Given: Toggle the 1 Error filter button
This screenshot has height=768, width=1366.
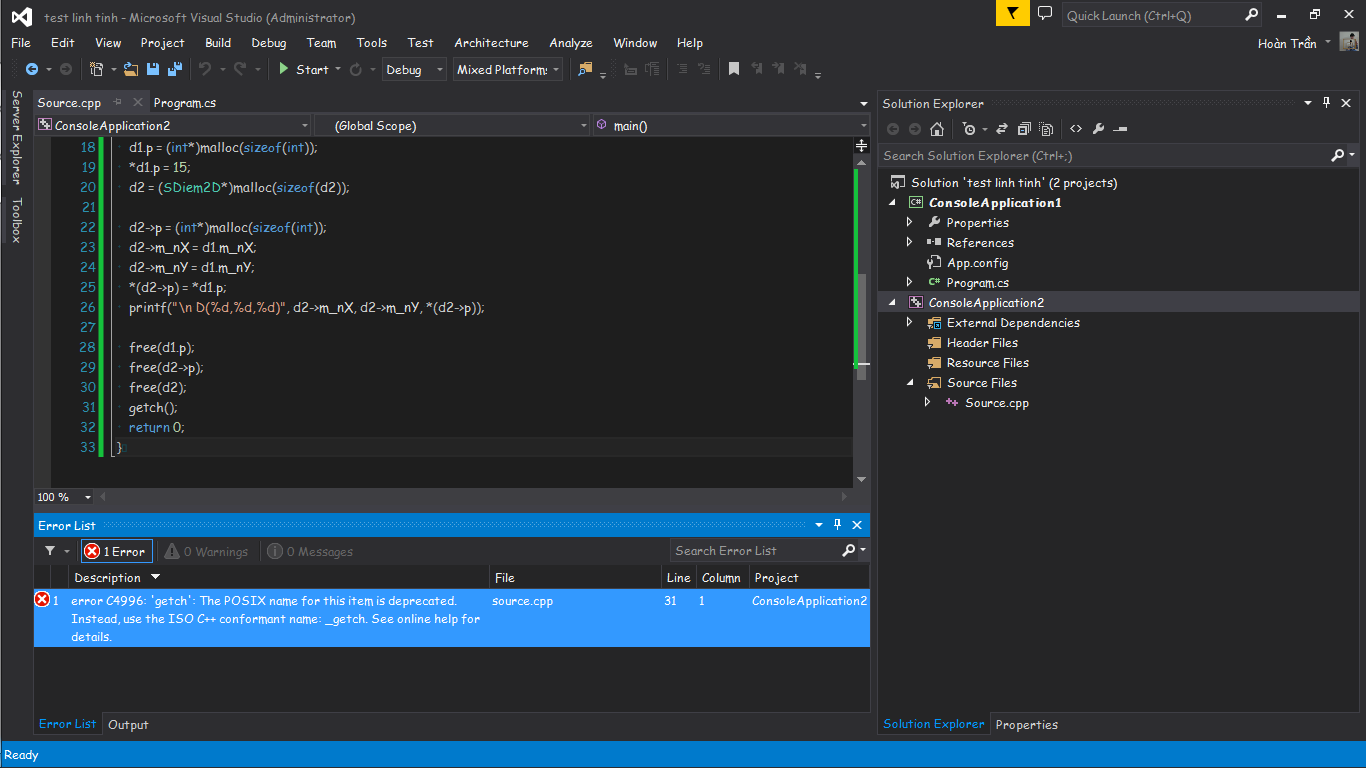Looking at the screenshot, I should point(115,551).
